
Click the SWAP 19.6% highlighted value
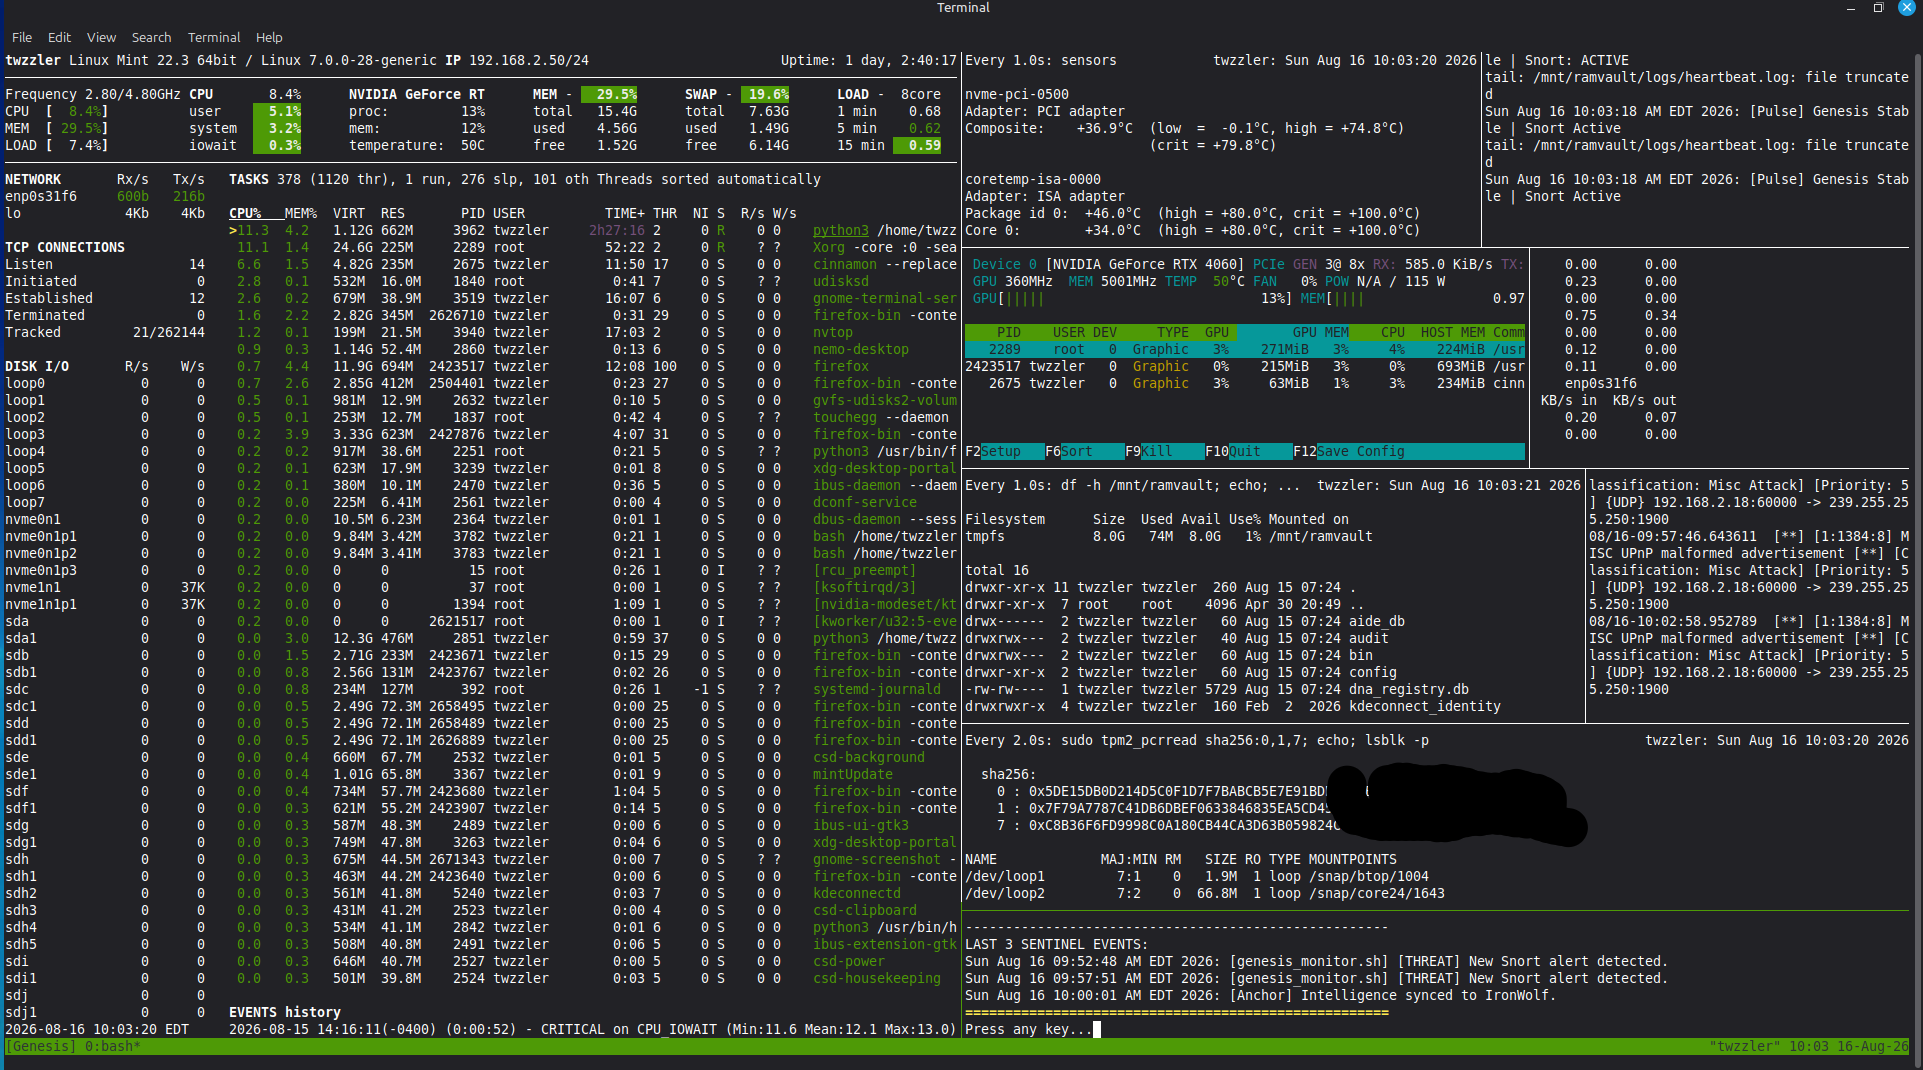(x=765, y=94)
